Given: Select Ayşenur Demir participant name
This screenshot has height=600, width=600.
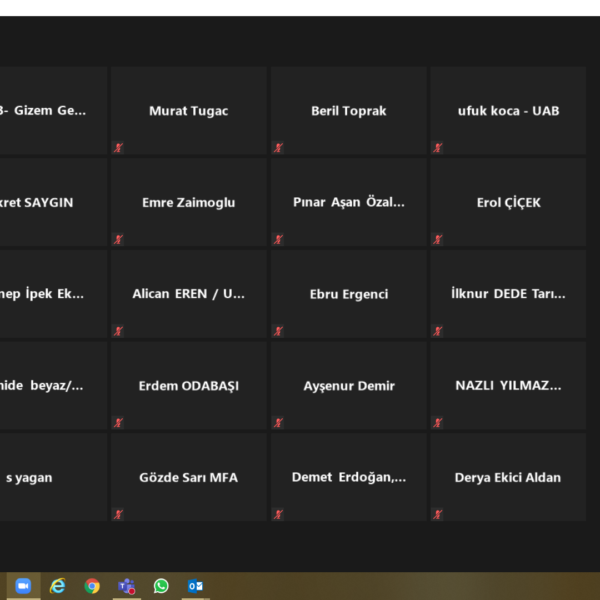Looking at the screenshot, I should [349, 386].
